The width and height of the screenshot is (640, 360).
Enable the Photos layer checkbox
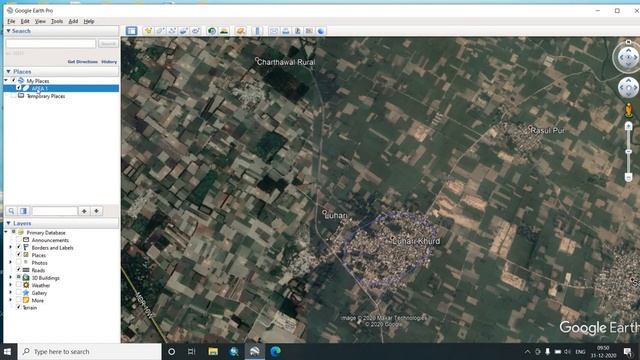coord(19,262)
